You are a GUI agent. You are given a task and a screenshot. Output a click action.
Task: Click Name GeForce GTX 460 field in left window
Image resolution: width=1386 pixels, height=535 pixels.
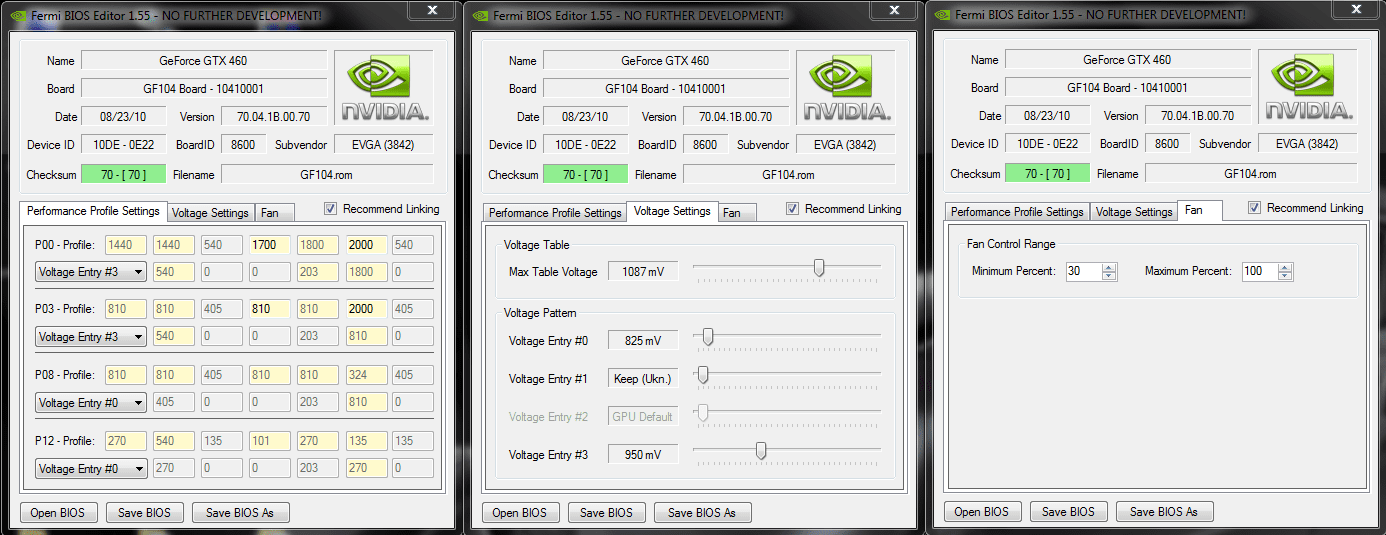(x=204, y=60)
